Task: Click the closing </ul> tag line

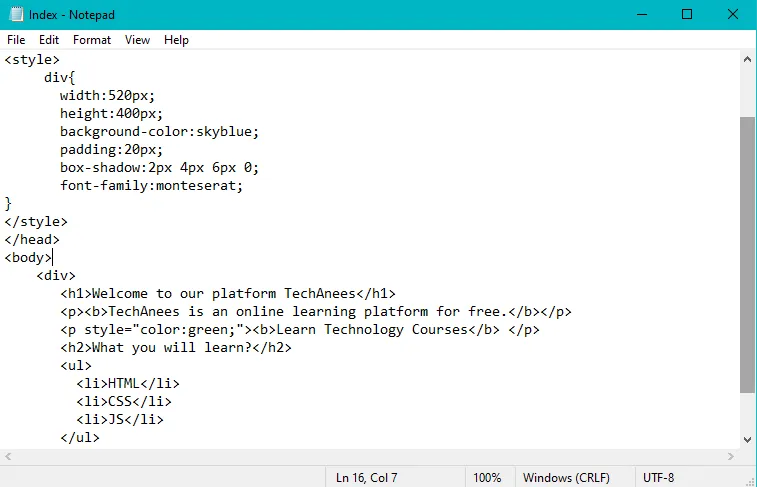Action: click(80, 438)
